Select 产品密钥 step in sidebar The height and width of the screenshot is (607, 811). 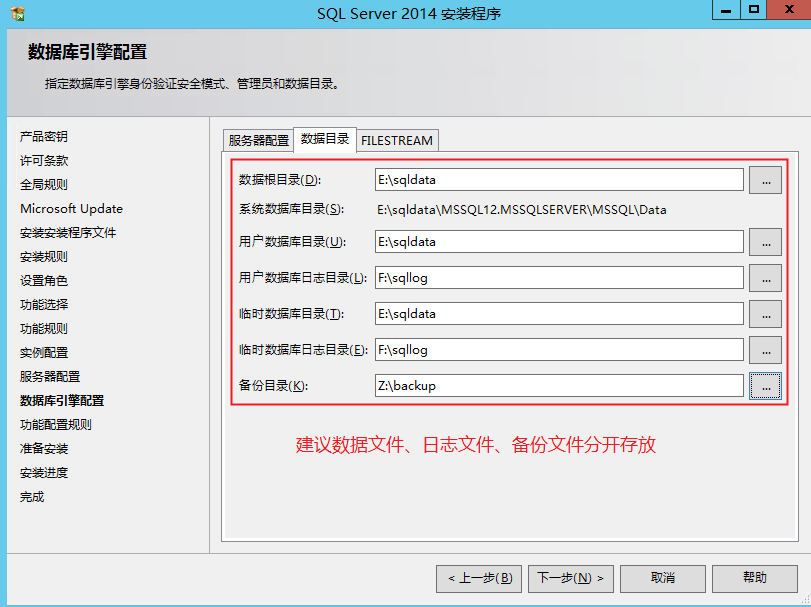[44, 136]
